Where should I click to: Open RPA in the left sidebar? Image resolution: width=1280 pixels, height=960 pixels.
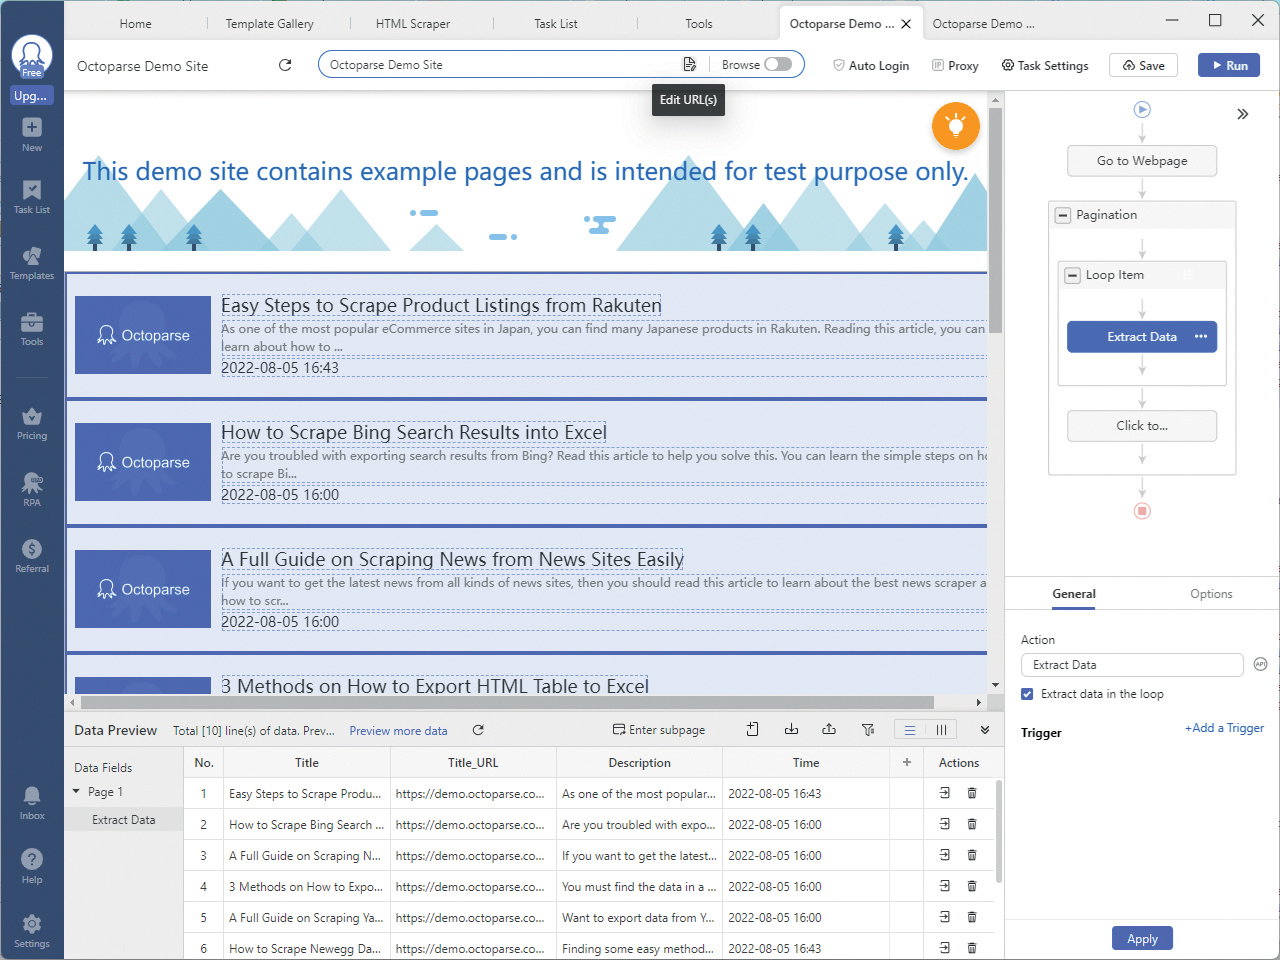point(32,490)
